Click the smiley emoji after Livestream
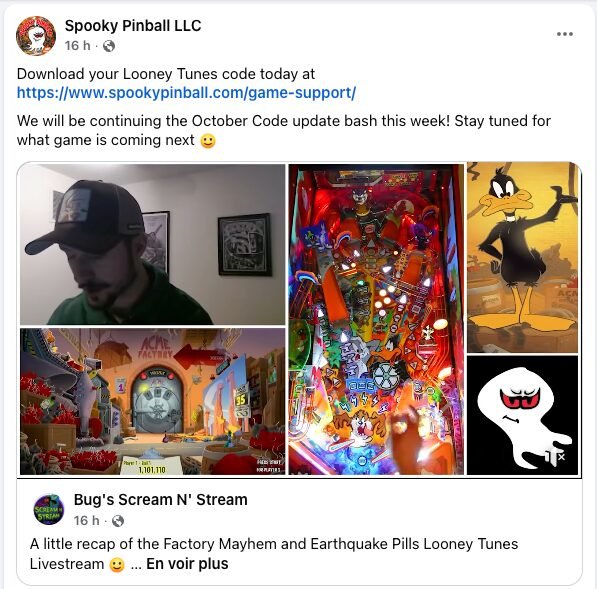Image resolution: width=597 pixels, height=589 pixels. point(117,565)
